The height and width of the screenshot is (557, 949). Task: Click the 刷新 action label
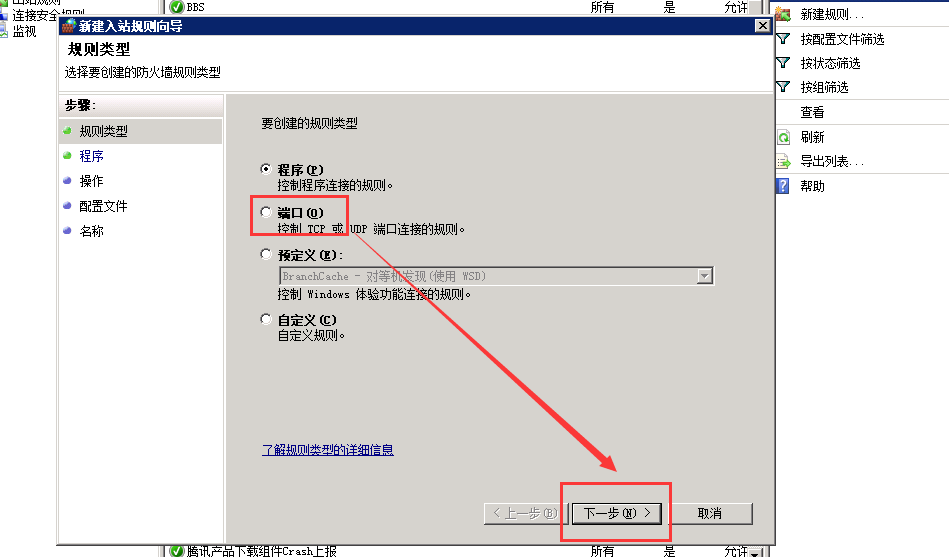pyautogui.click(x=812, y=137)
